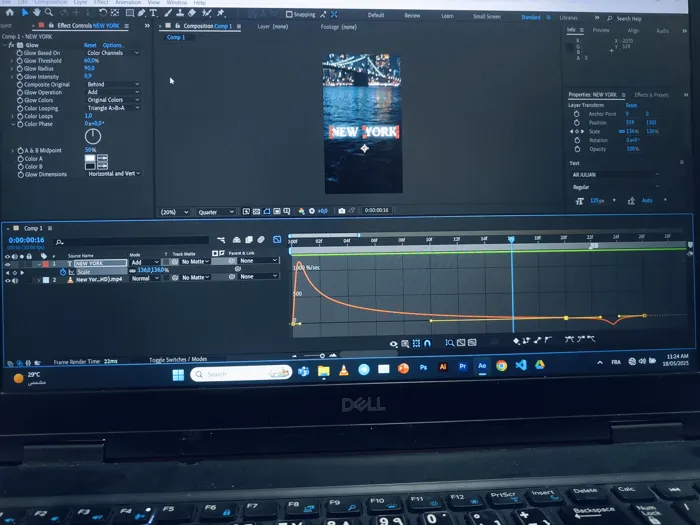Click the Scale stopwatch in the timeline
The image size is (700, 525).
tap(62, 272)
